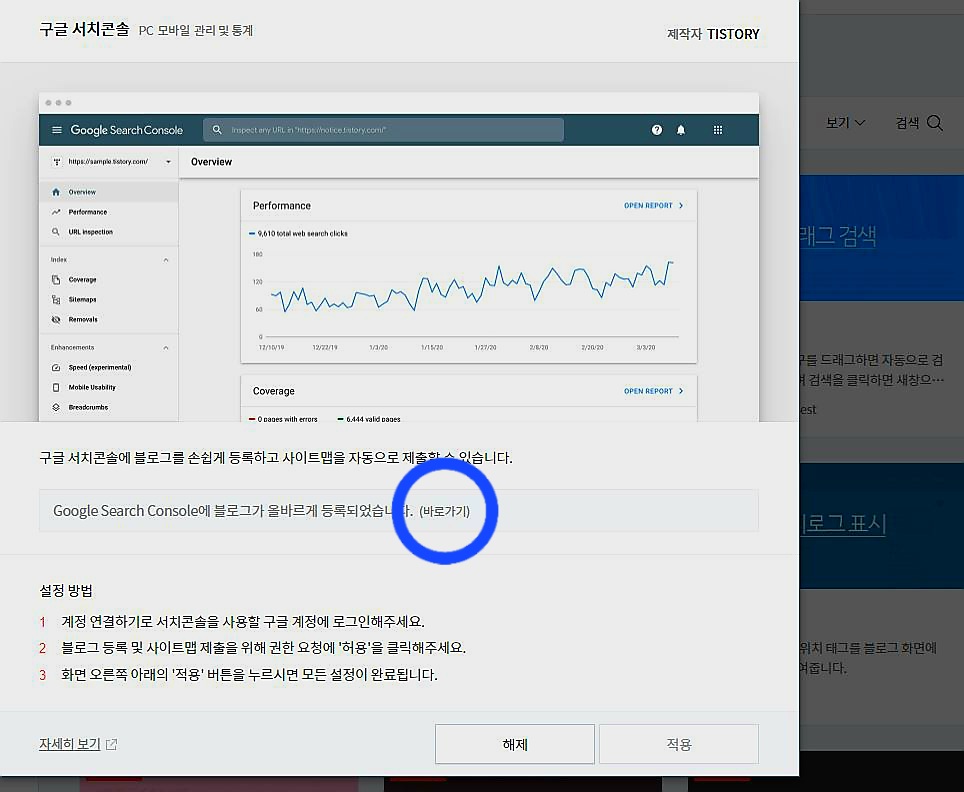
Task: Select Performance in preview sidebar
Action: [x=108, y=212]
